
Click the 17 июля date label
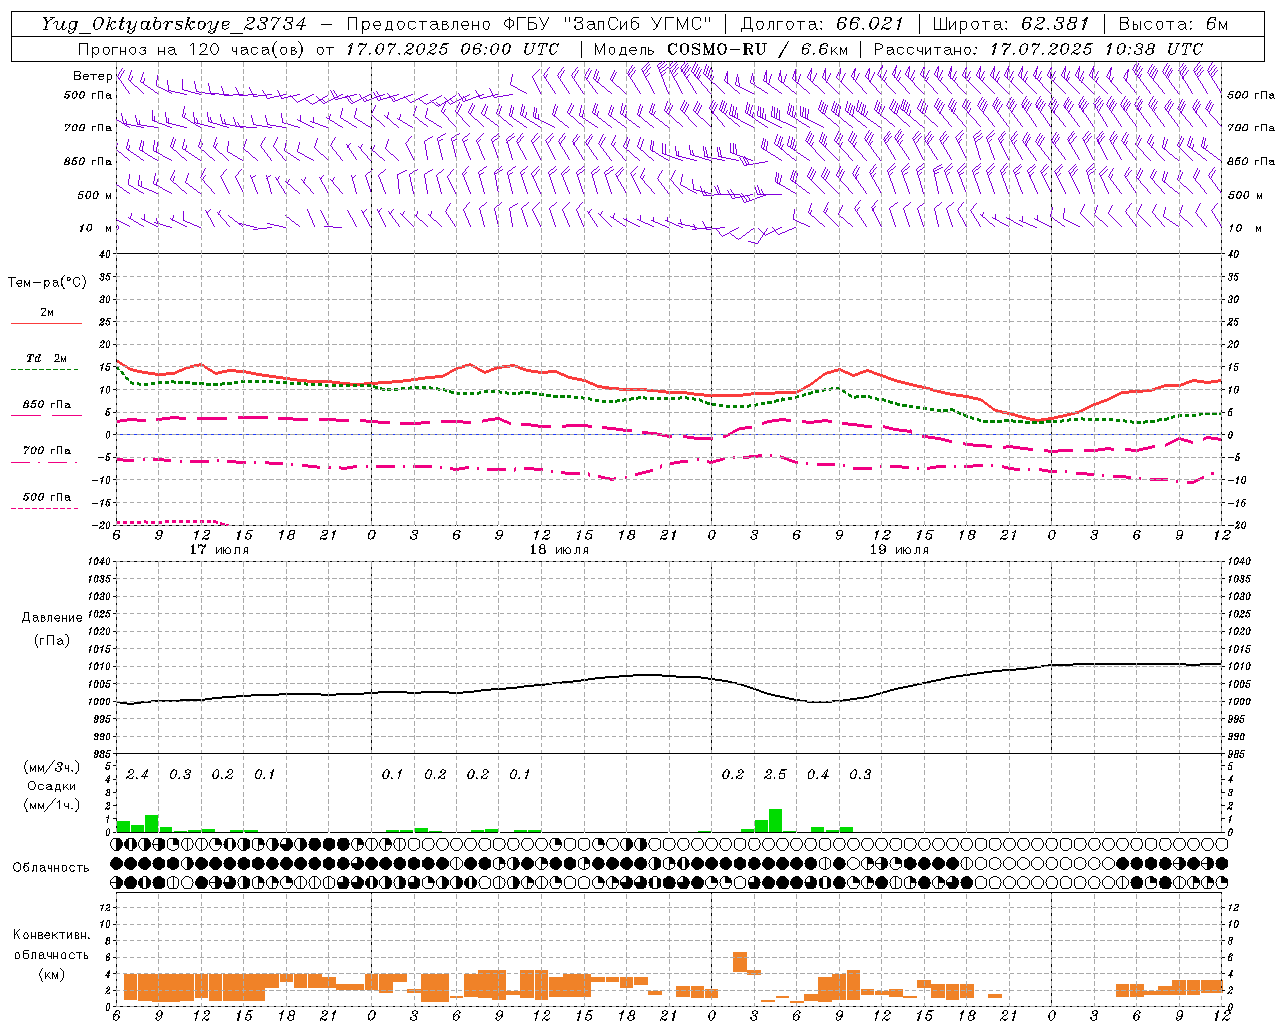coord(219,550)
